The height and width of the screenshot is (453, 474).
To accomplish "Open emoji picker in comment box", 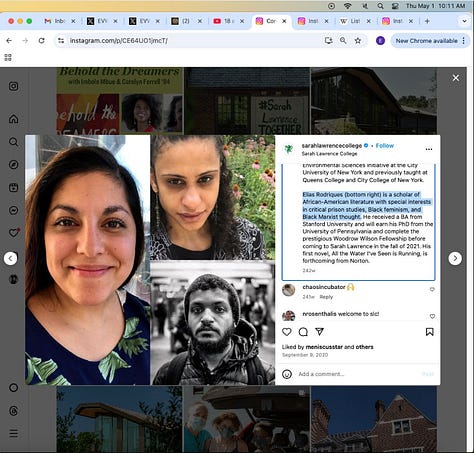I will click(287, 374).
